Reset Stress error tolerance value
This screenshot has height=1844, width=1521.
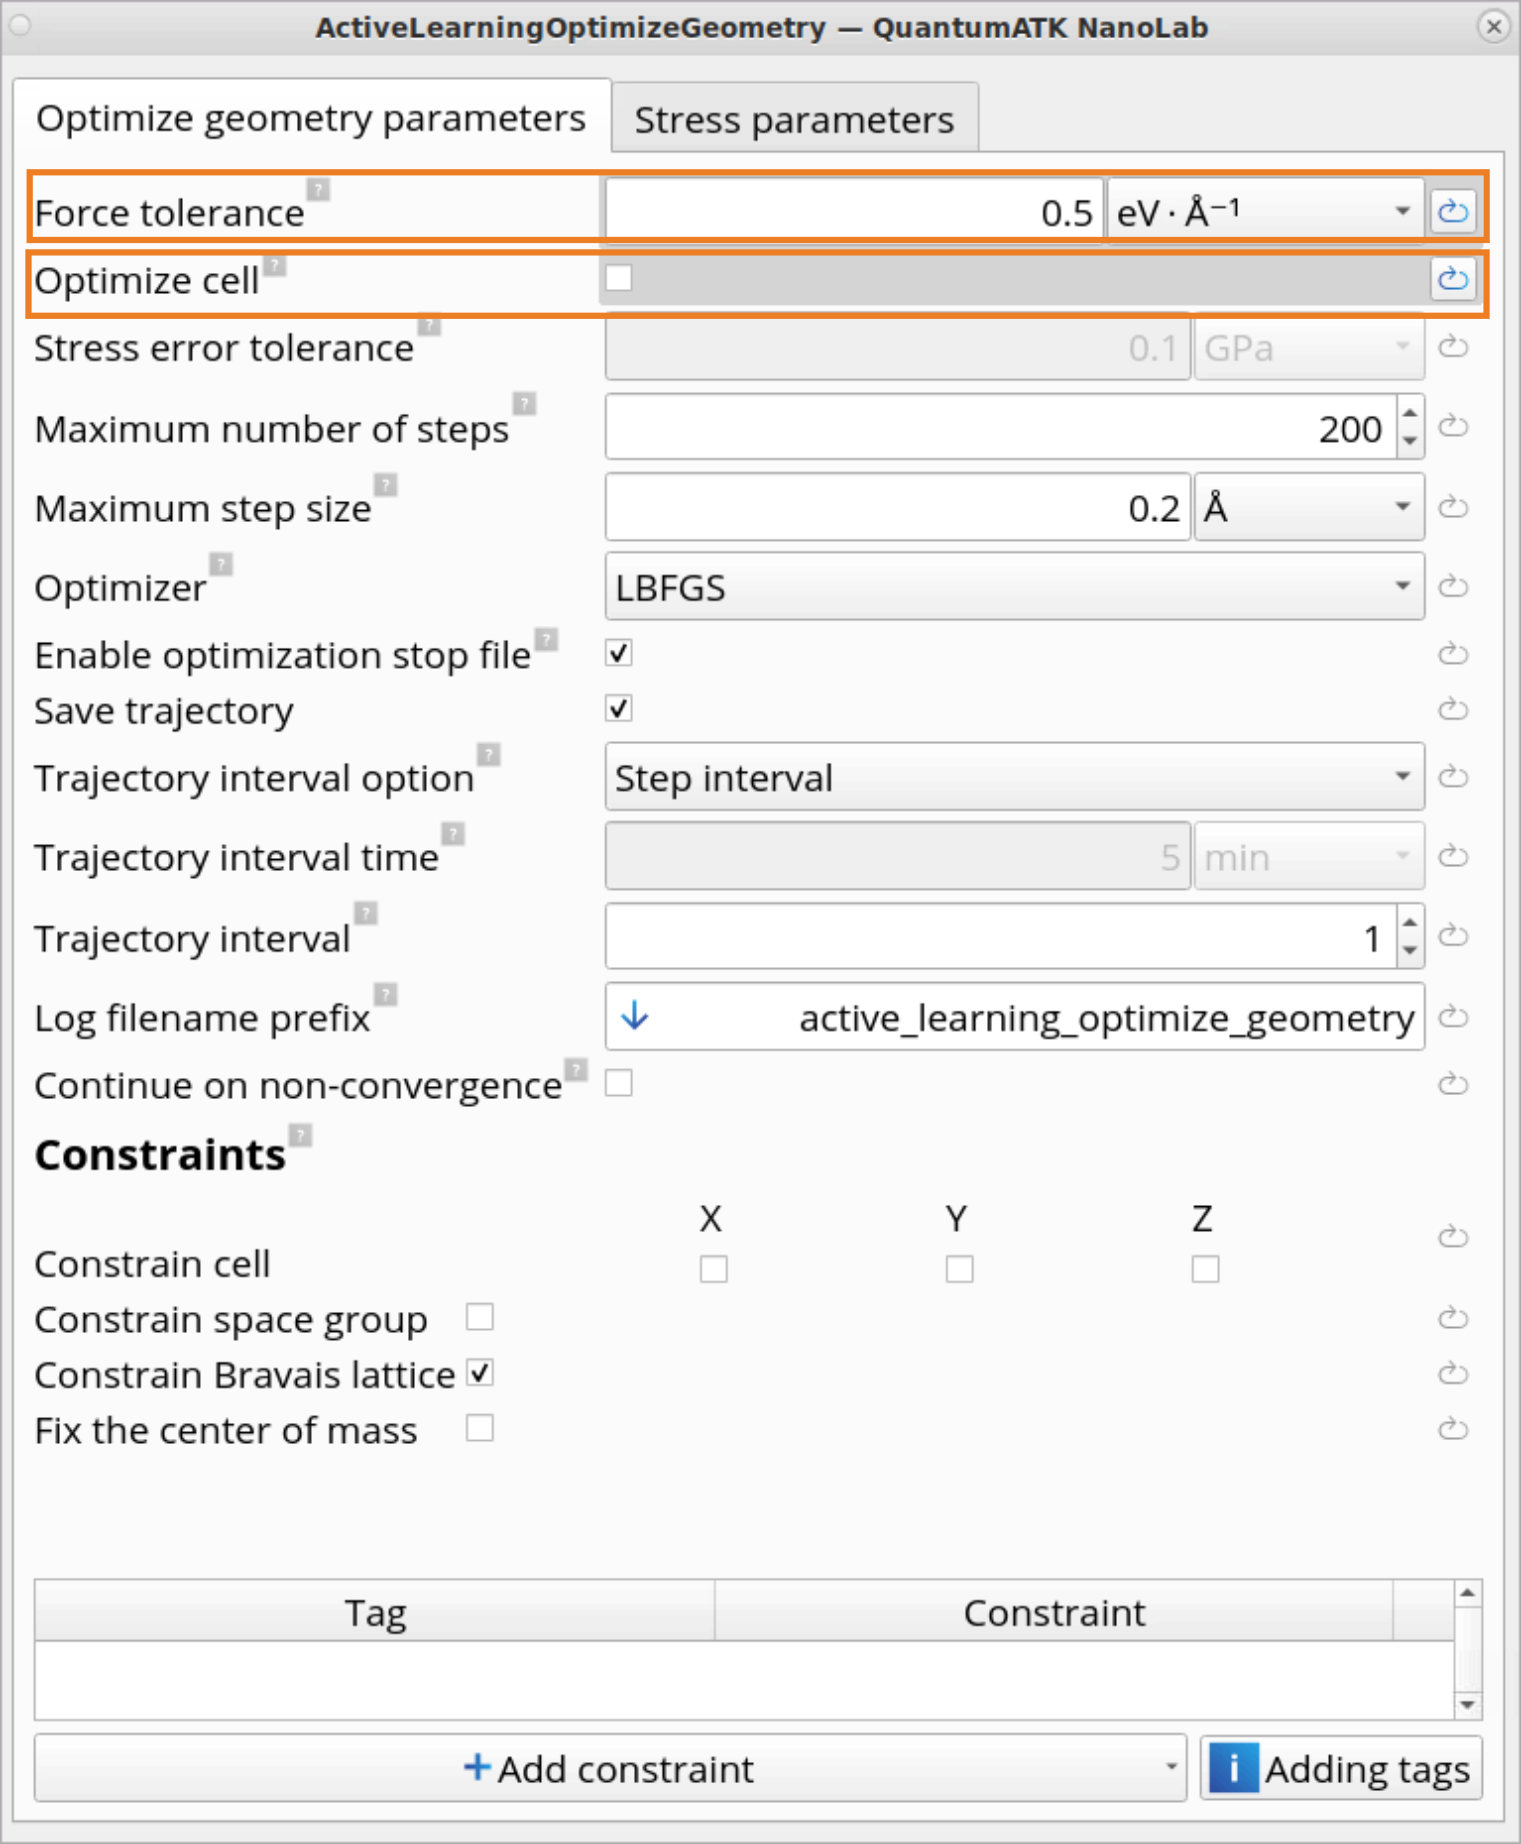pos(1453,347)
